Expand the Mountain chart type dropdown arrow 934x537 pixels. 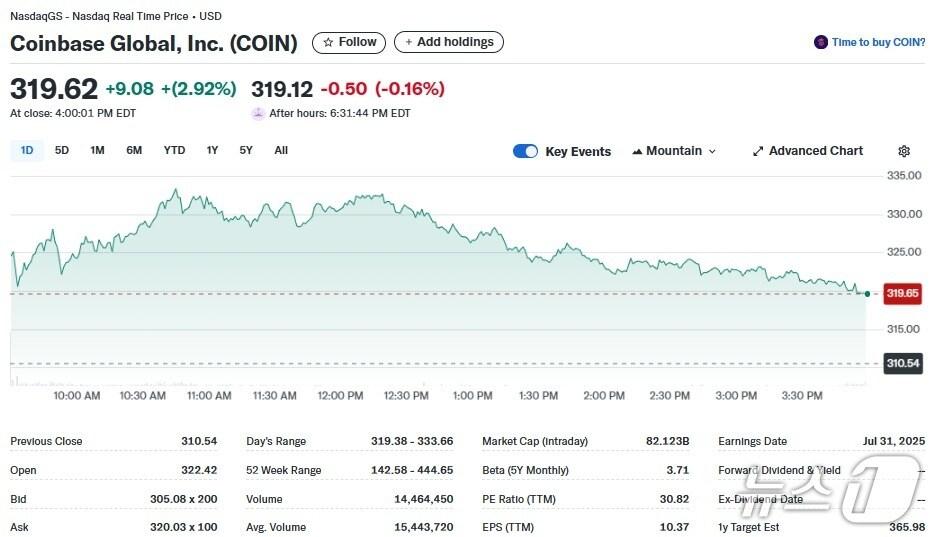(712, 152)
